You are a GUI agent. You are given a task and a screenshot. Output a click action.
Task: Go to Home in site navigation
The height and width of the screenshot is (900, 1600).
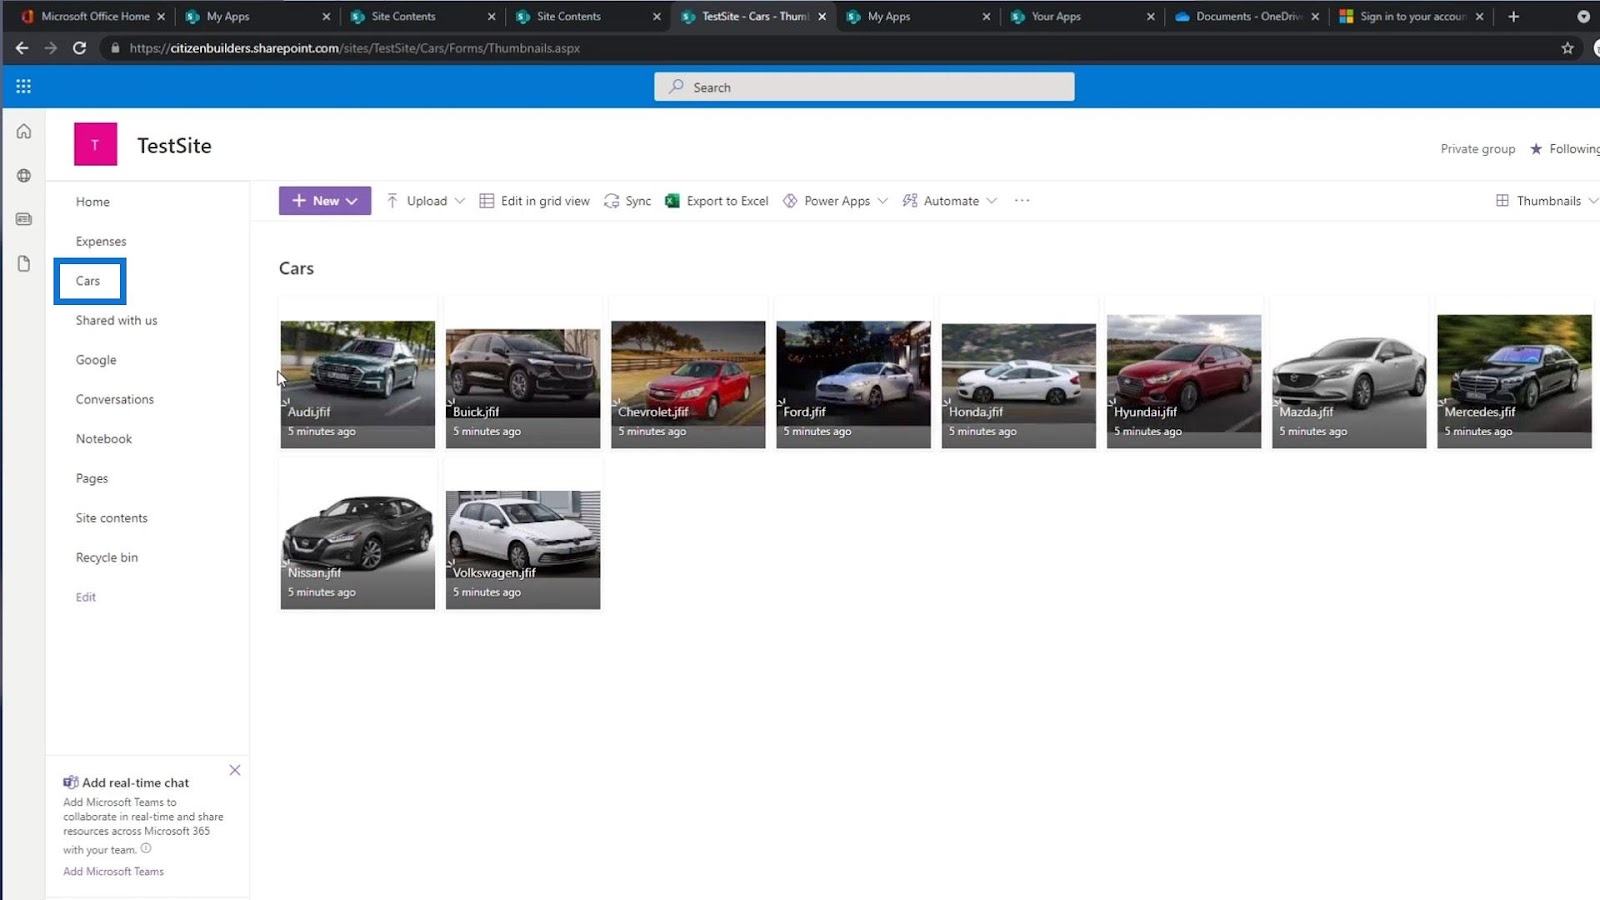pos(93,202)
